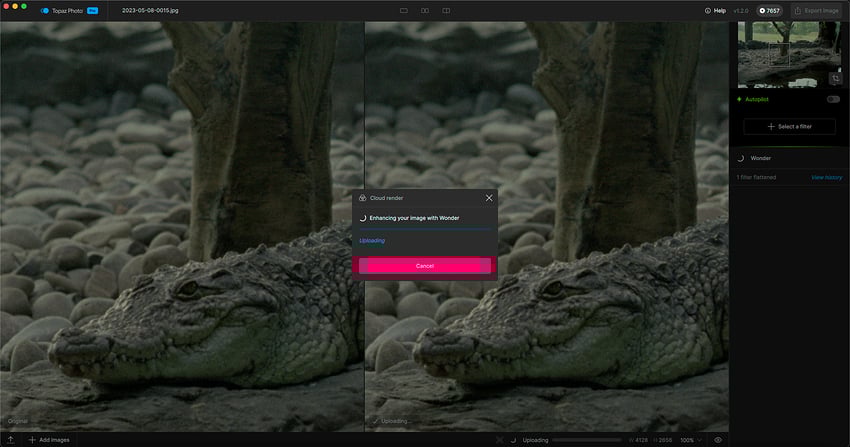Image resolution: width=850 pixels, height=447 pixels.
Task: Click the version label v1.2.0
Action: tap(740, 10)
